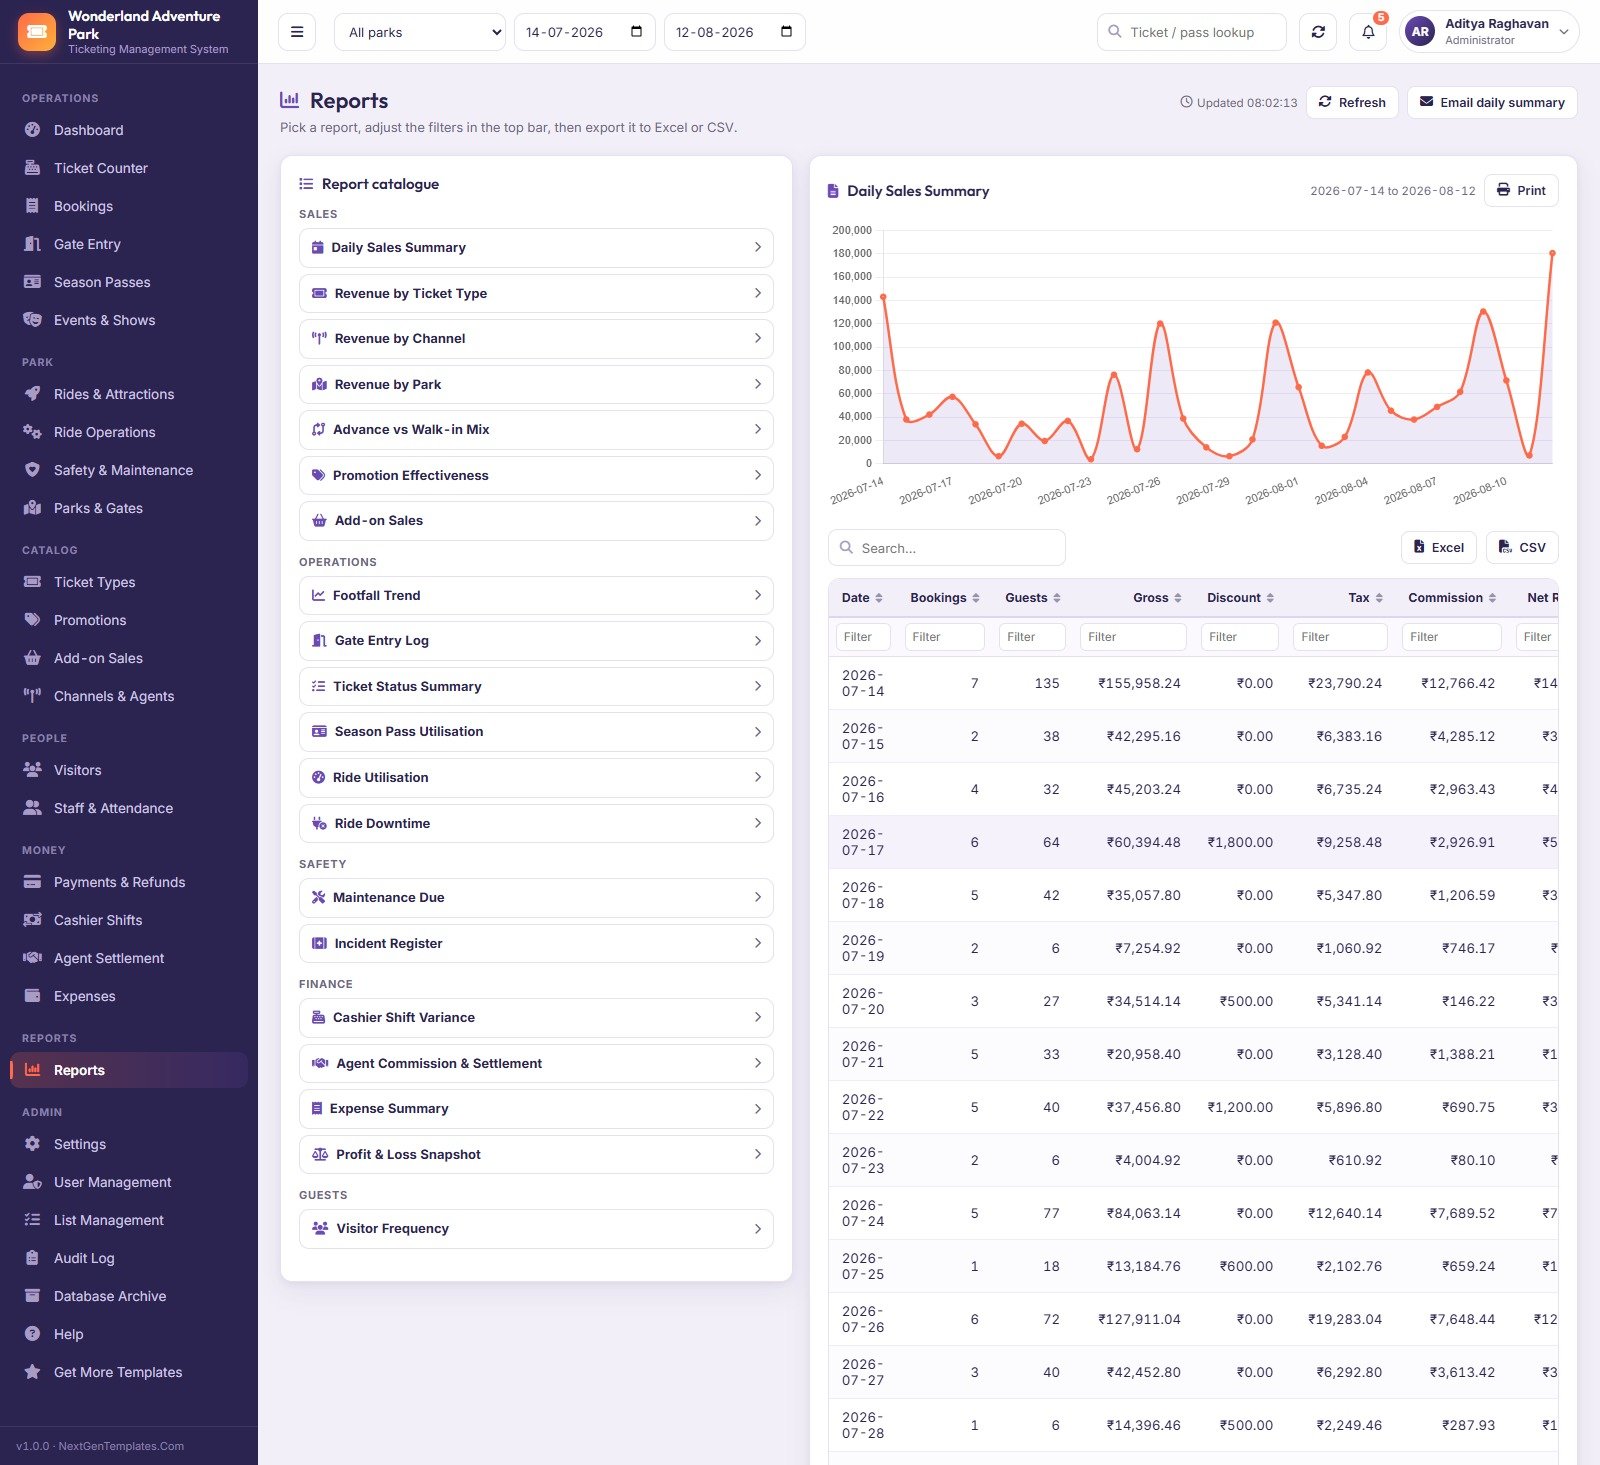The width and height of the screenshot is (1600, 1465).
Task: Click the Refresh button
Action: 1352,102
